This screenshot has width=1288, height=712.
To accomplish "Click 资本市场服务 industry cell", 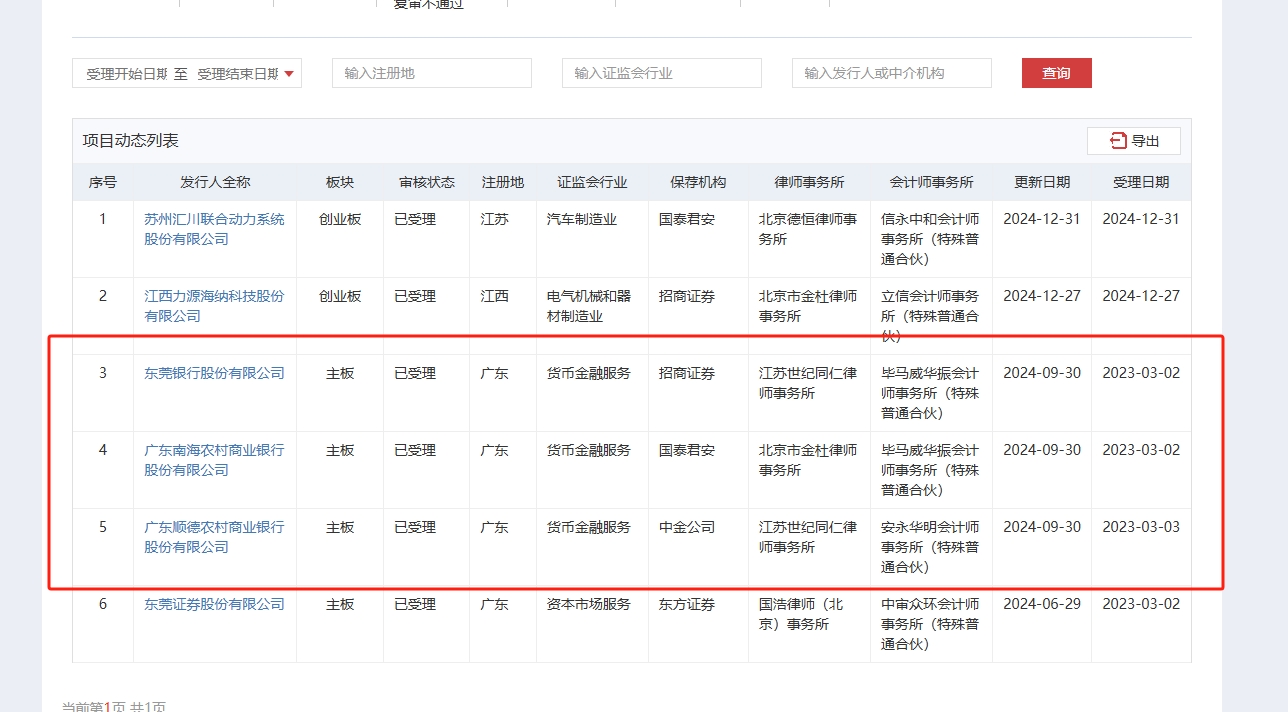I will (589, 604).
